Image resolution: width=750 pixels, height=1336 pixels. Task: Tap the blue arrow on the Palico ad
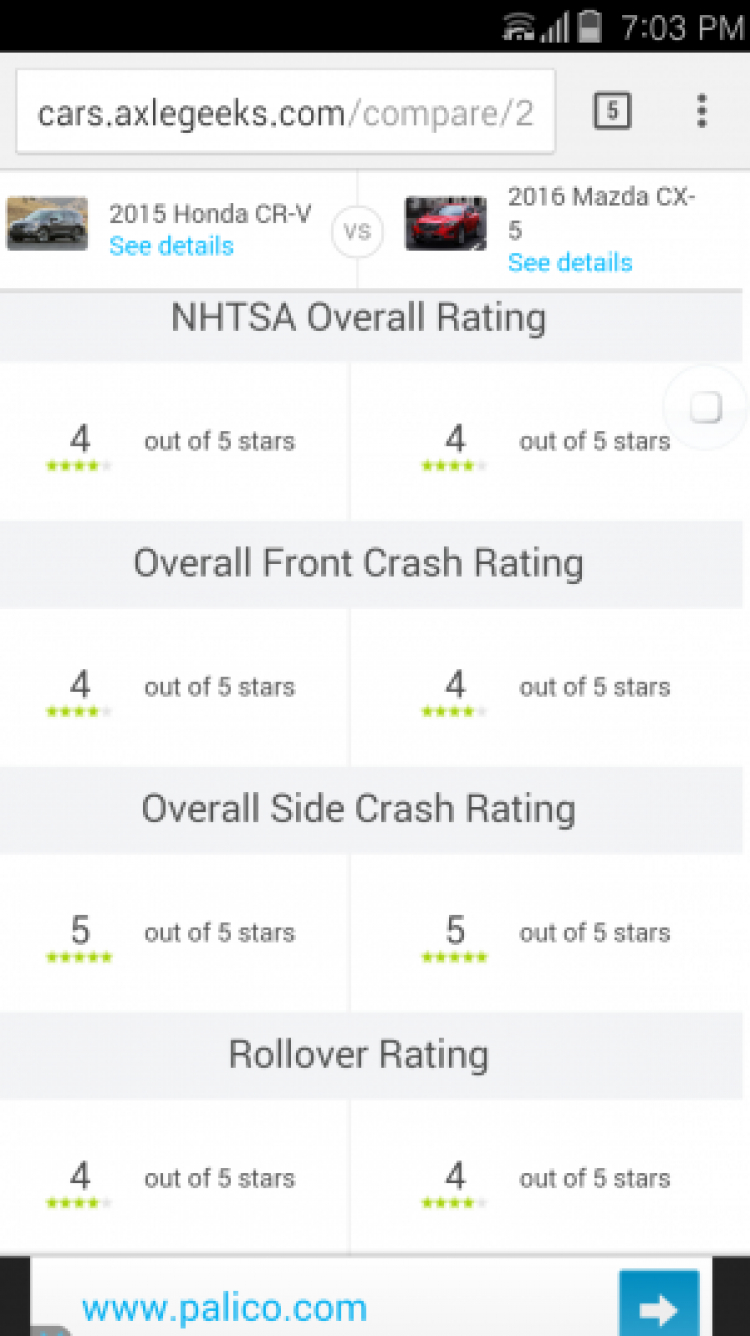659,1305
